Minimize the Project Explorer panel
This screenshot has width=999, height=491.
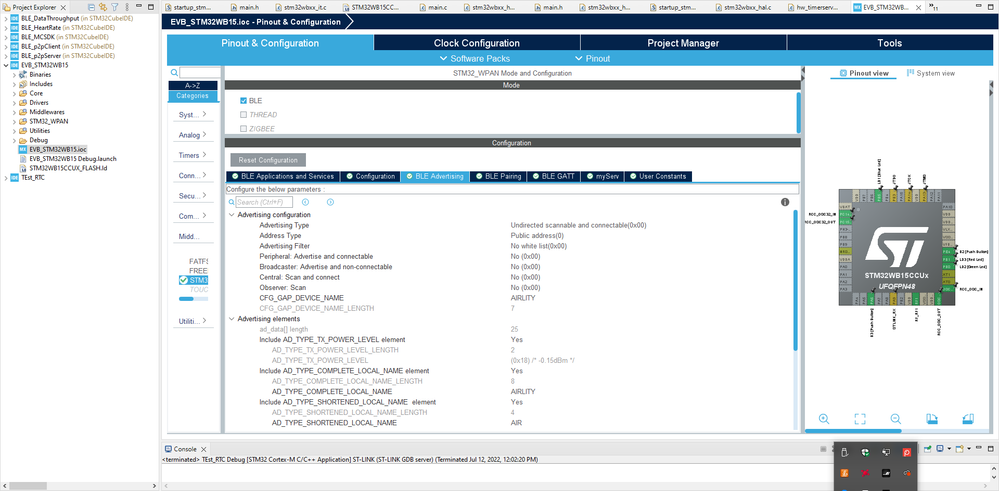(139, 6)
